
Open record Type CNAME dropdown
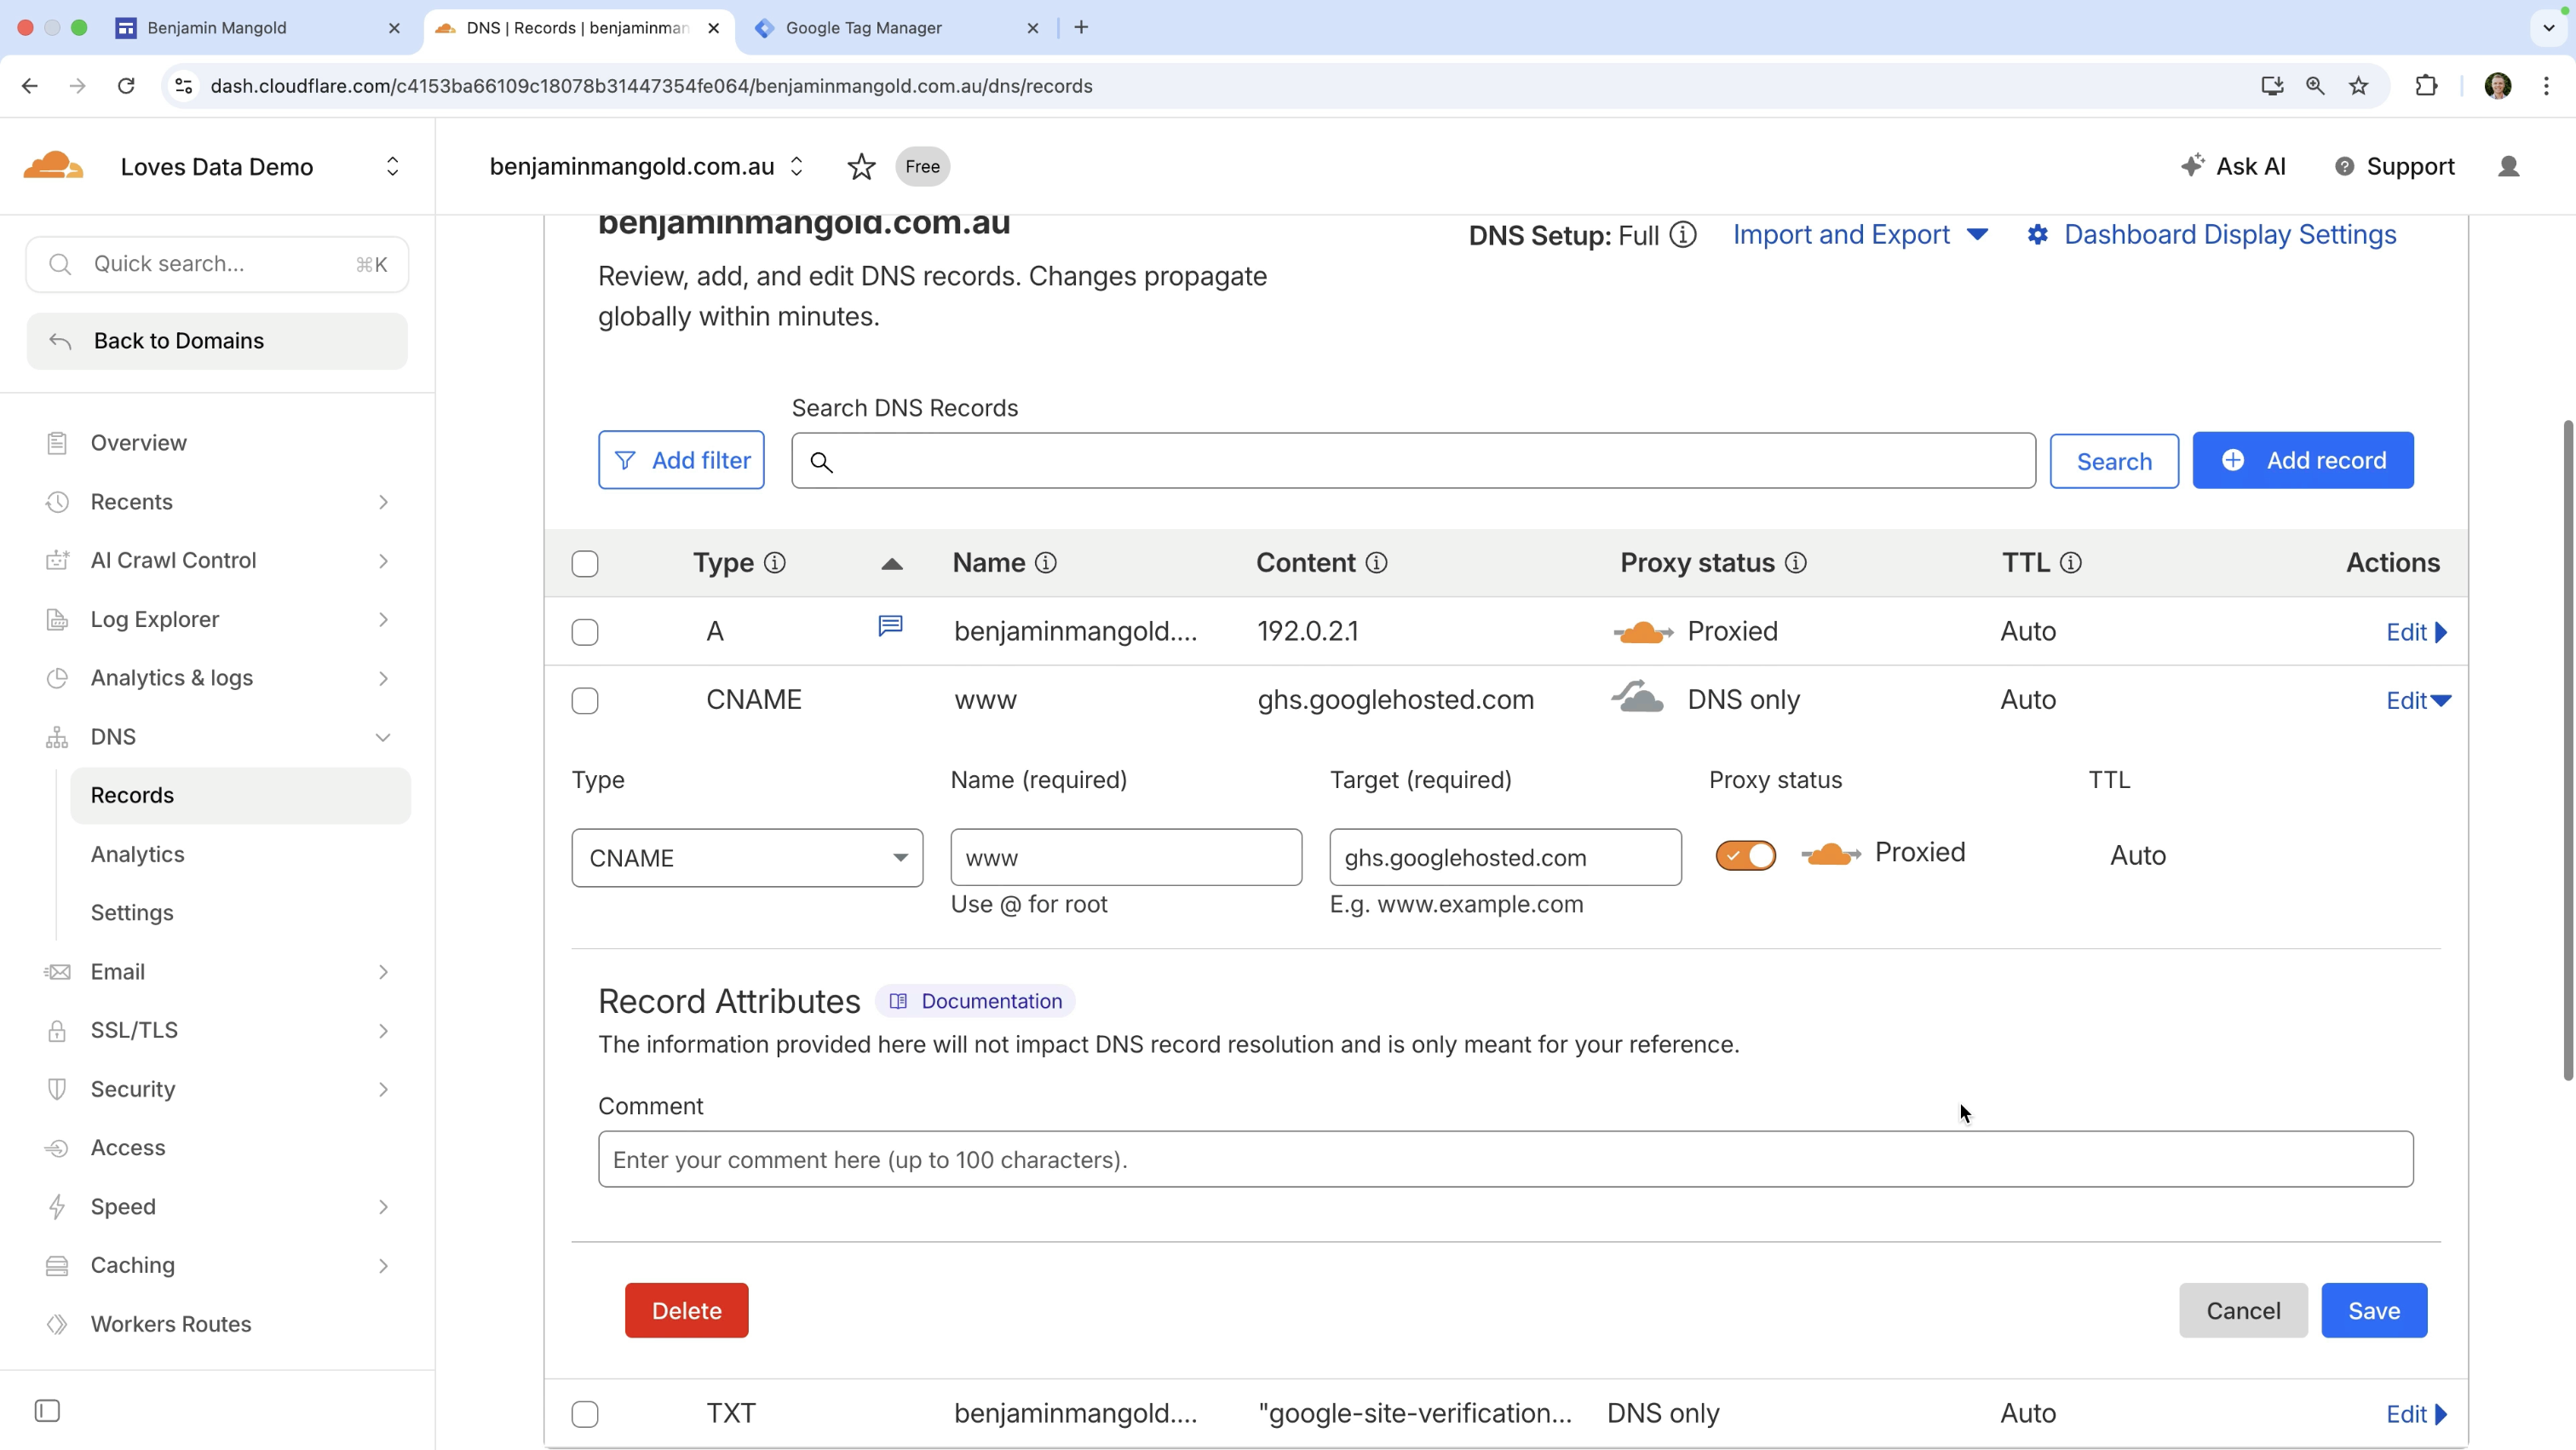(x=747, y=858)
